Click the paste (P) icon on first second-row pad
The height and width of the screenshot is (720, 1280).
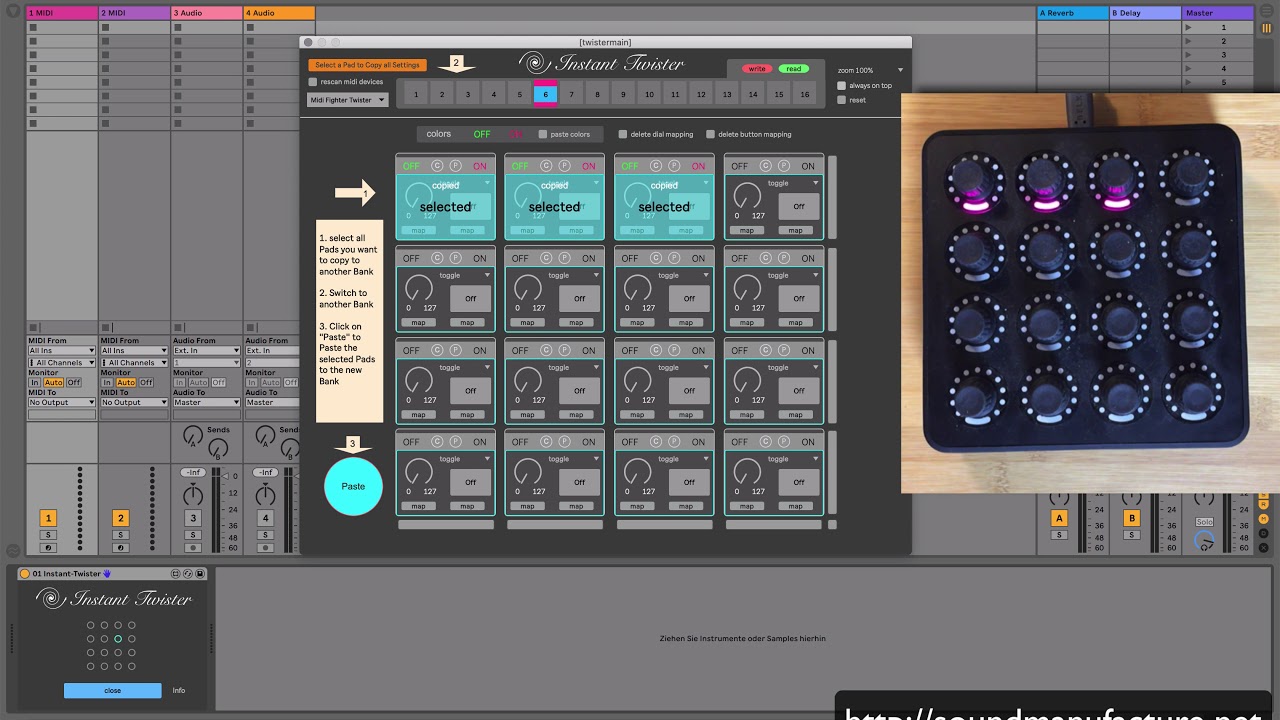[x=455, y=258]
